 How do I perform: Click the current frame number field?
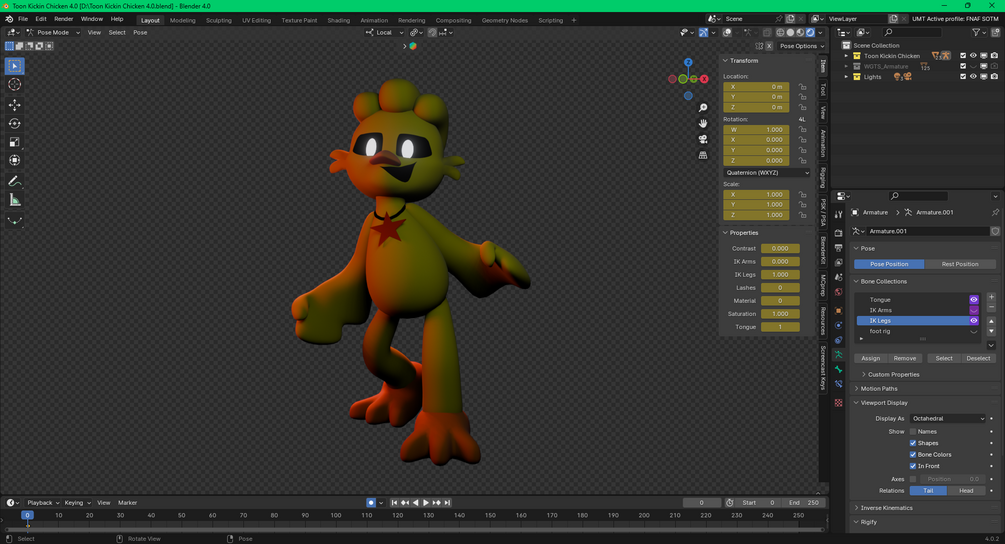[x=701, y=503]
